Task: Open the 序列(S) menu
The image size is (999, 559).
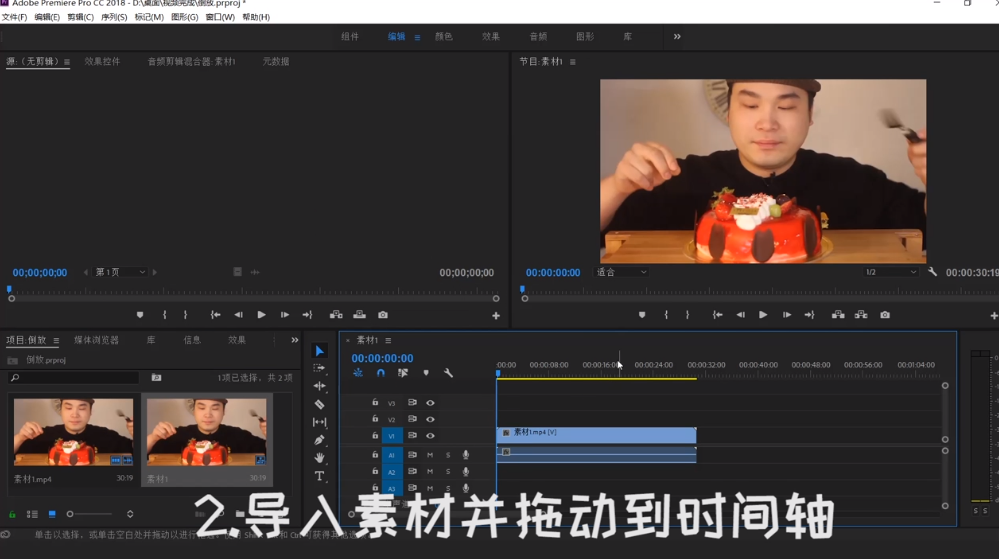Action: click(114, 17)
